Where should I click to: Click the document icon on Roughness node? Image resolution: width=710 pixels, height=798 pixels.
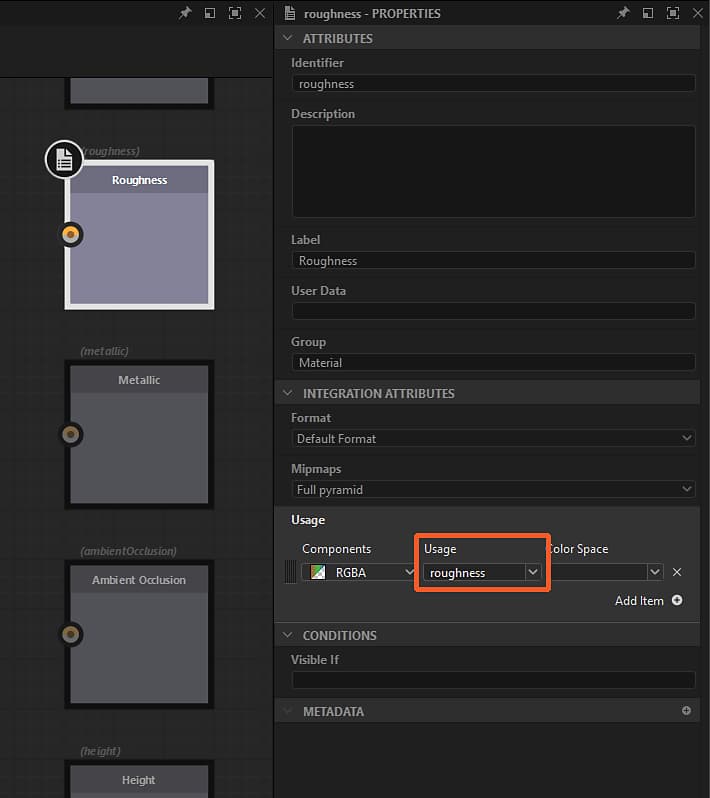64,159
